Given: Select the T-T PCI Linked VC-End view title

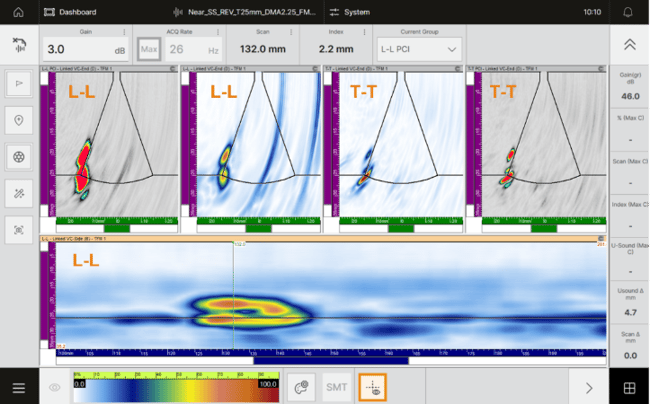Looking at the screenshot, I should (x=503, y=69).
